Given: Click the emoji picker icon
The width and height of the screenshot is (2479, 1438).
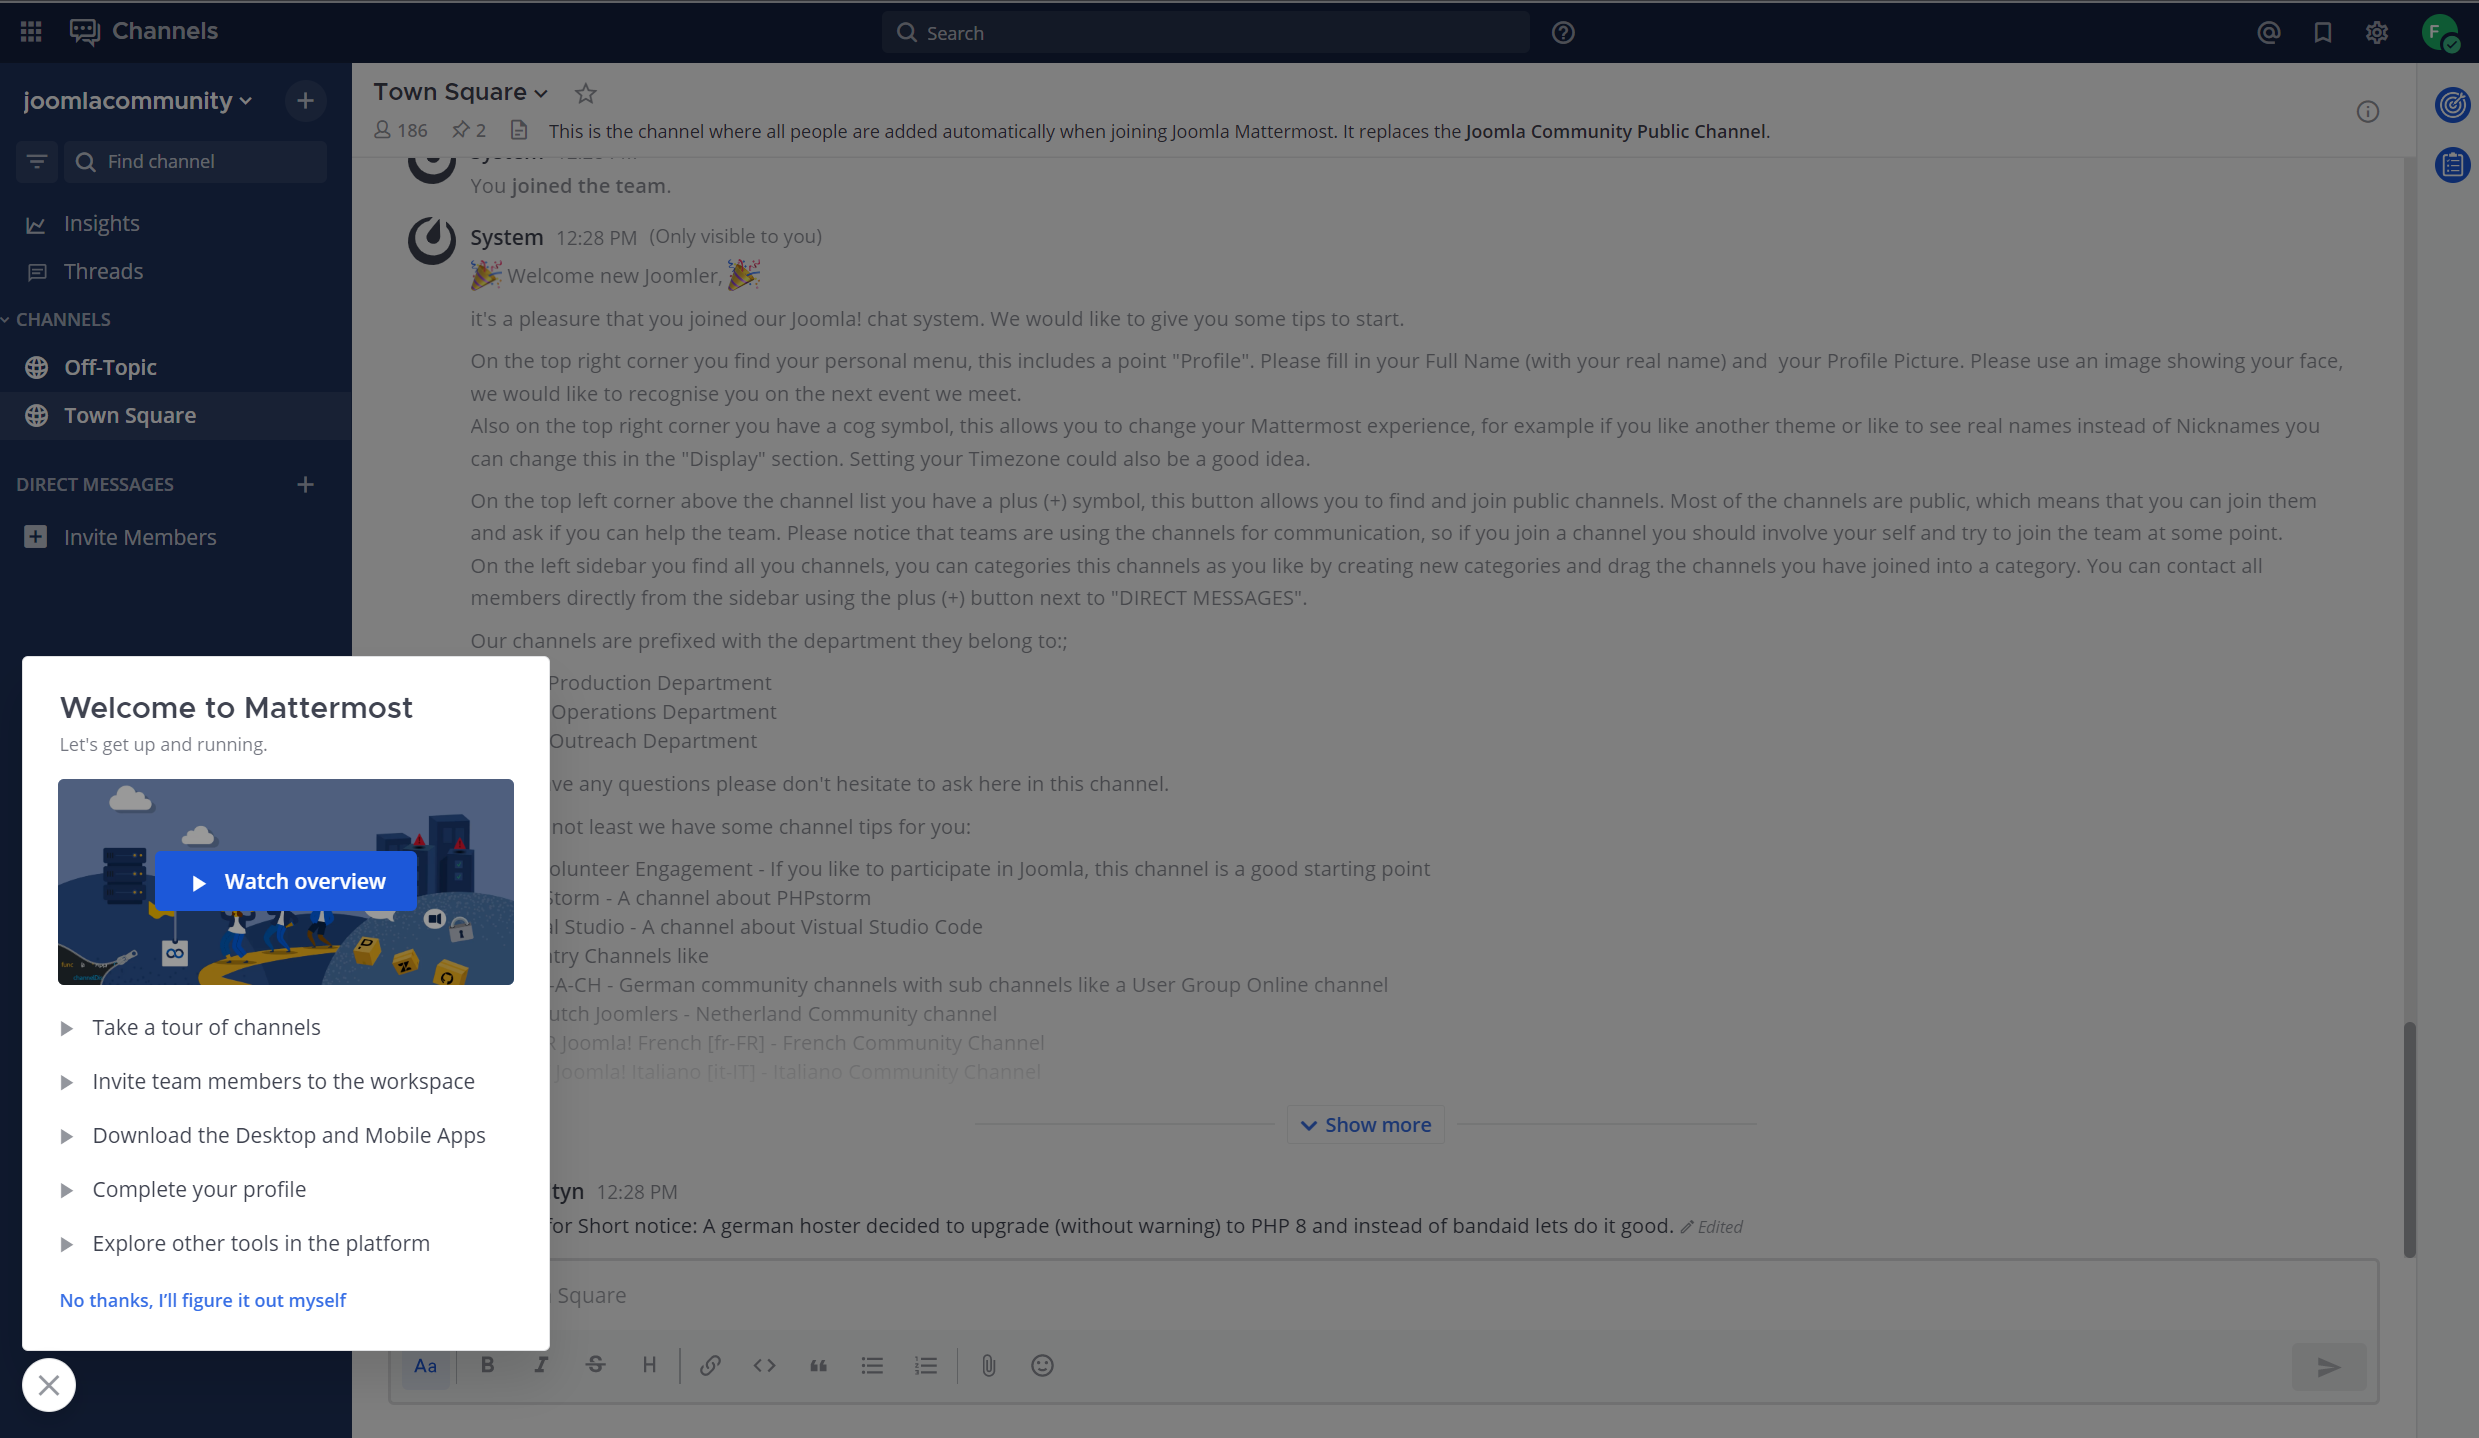Looking at the screenshot, I should coord(1041,1364).
